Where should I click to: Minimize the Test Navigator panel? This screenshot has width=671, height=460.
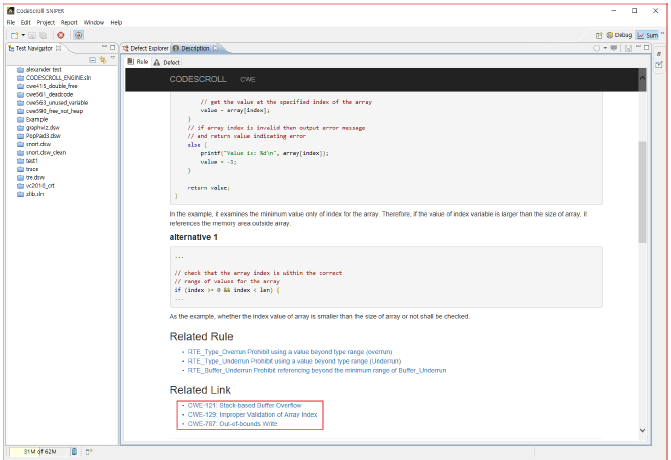104,47
